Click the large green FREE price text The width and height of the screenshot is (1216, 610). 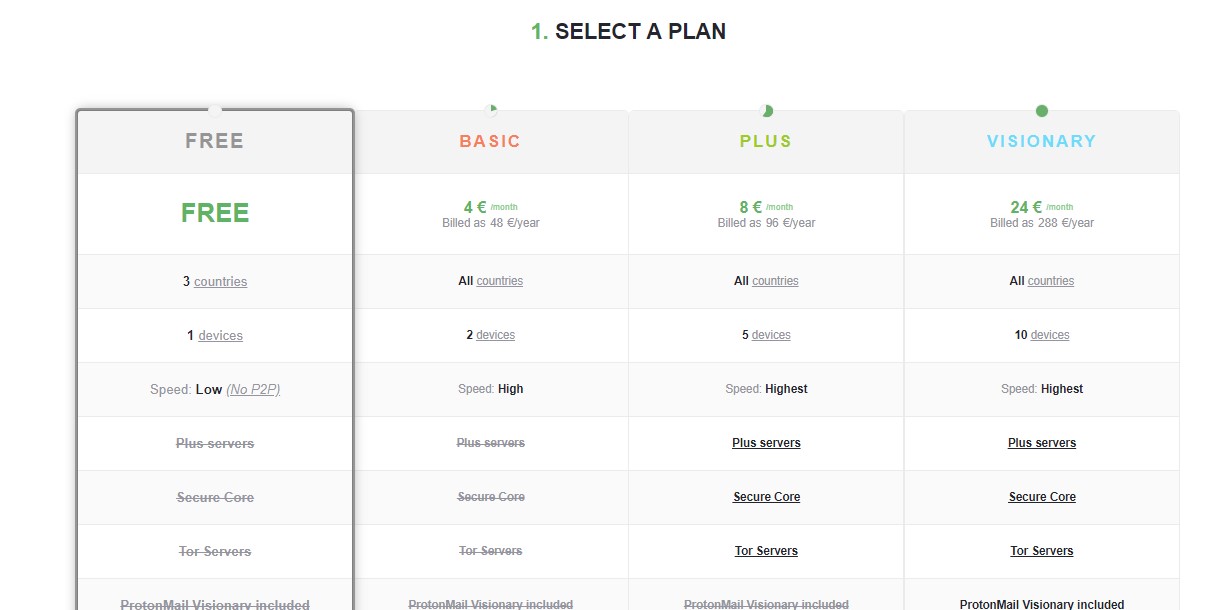point(215,213)
